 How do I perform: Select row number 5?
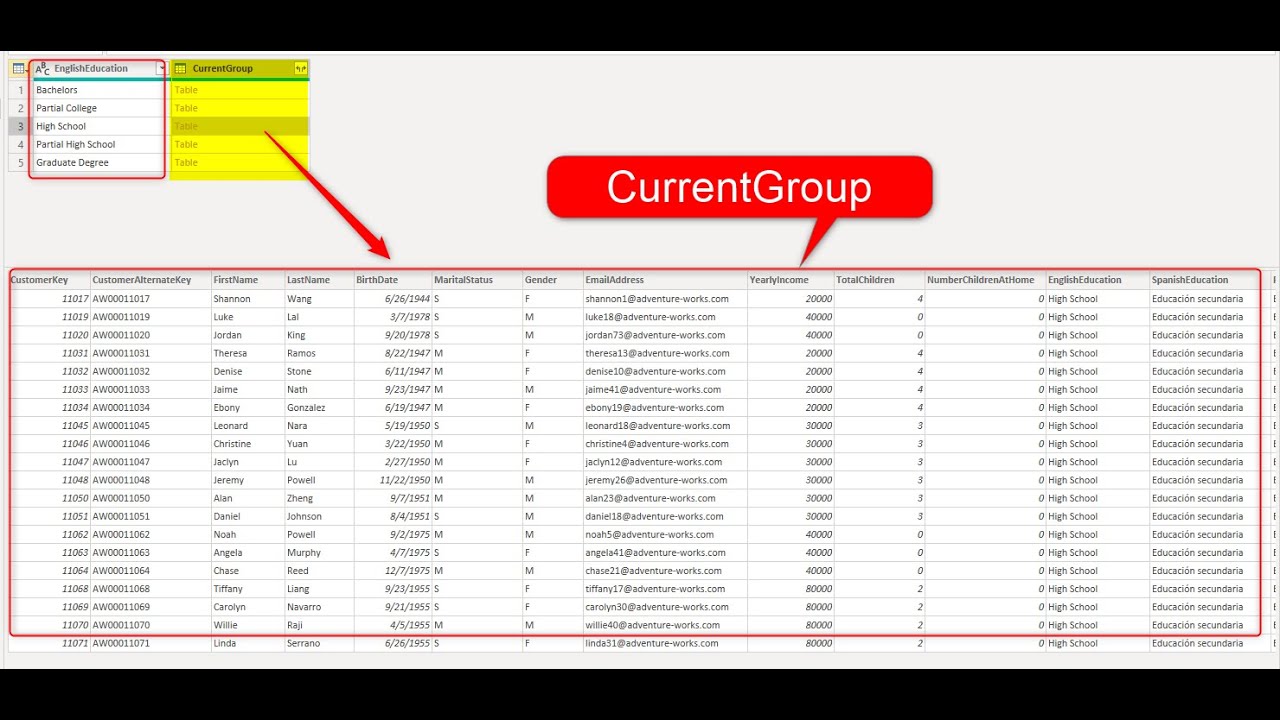[20, 162]
